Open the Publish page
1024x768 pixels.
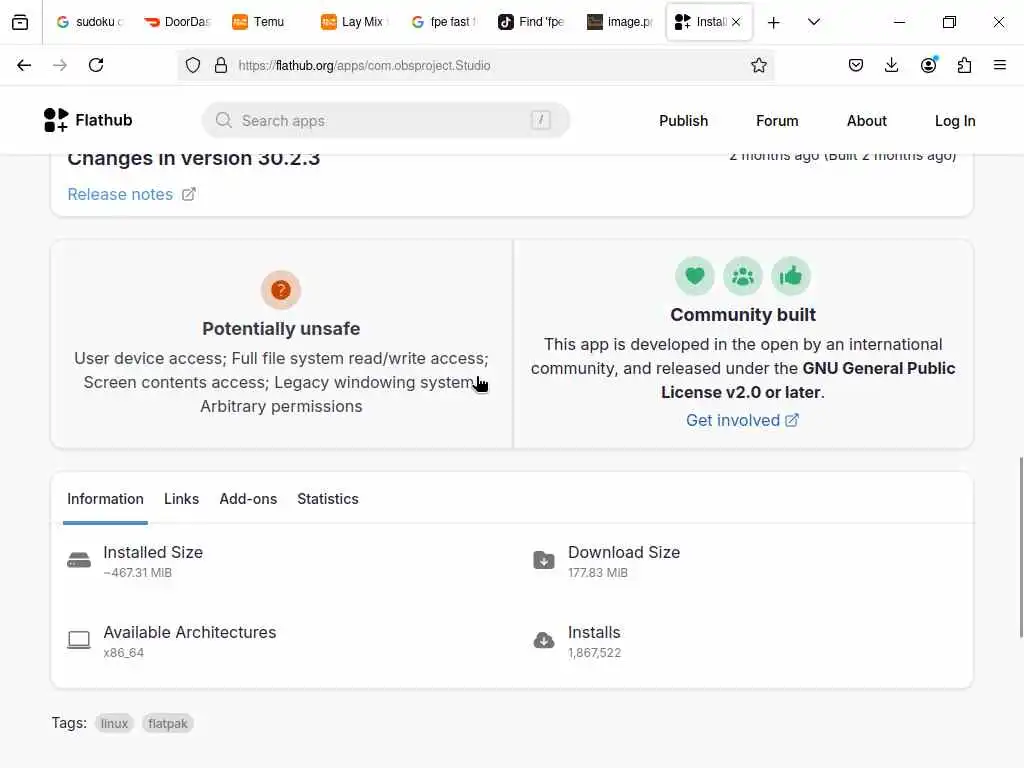[x=683, y=121]
